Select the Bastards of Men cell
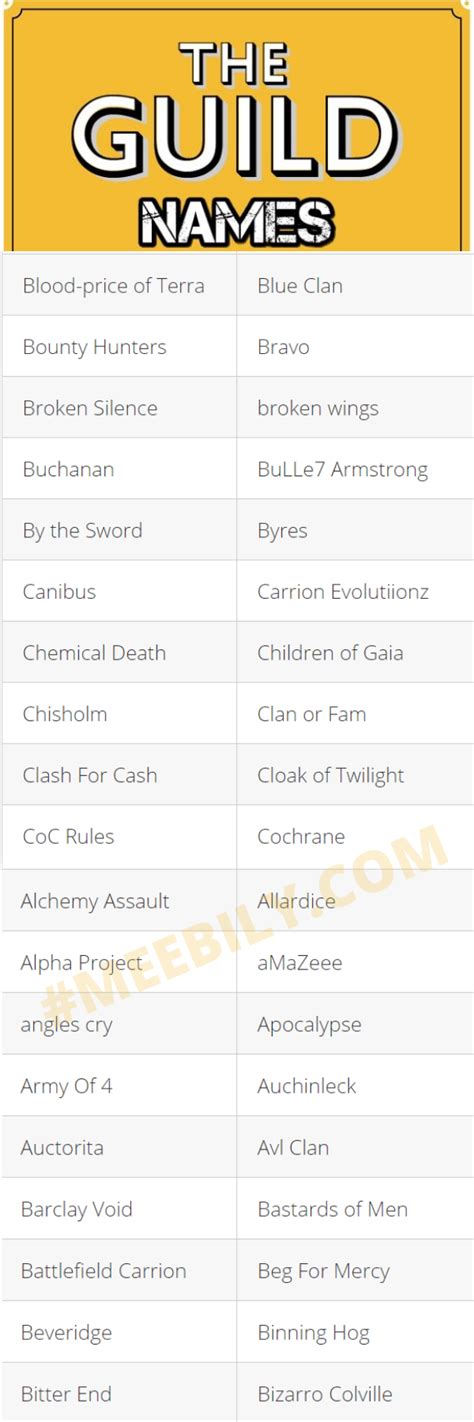The image size is (474, 1422). click(355, 1208)
